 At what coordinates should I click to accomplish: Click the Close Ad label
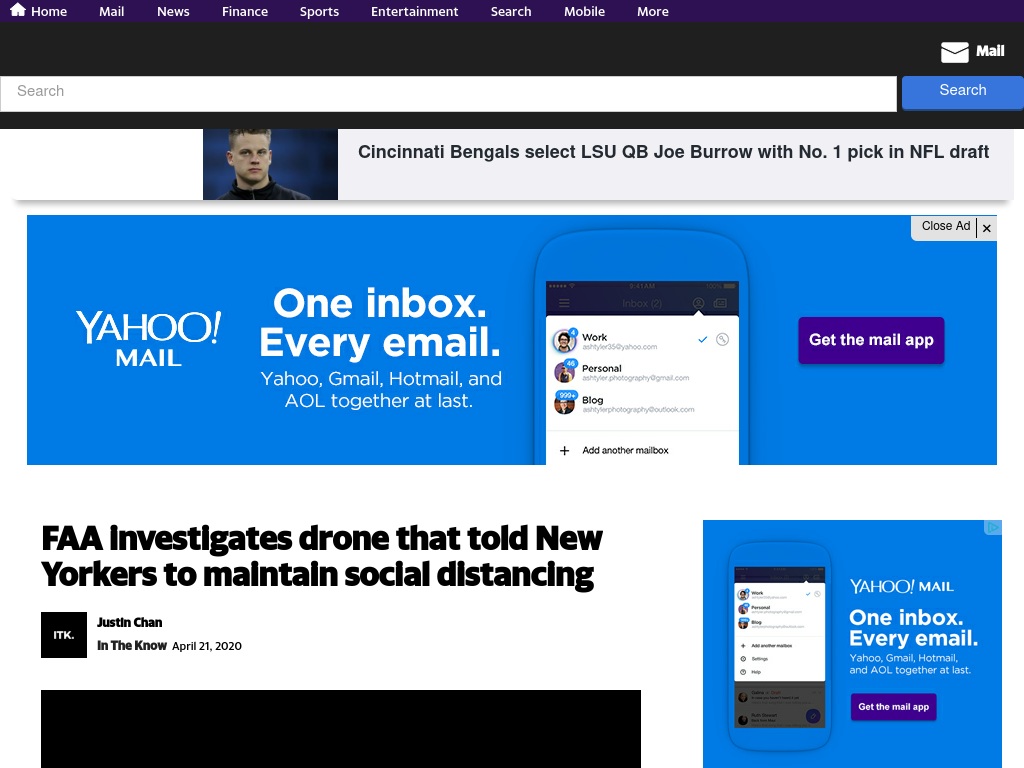coord(946,226)
